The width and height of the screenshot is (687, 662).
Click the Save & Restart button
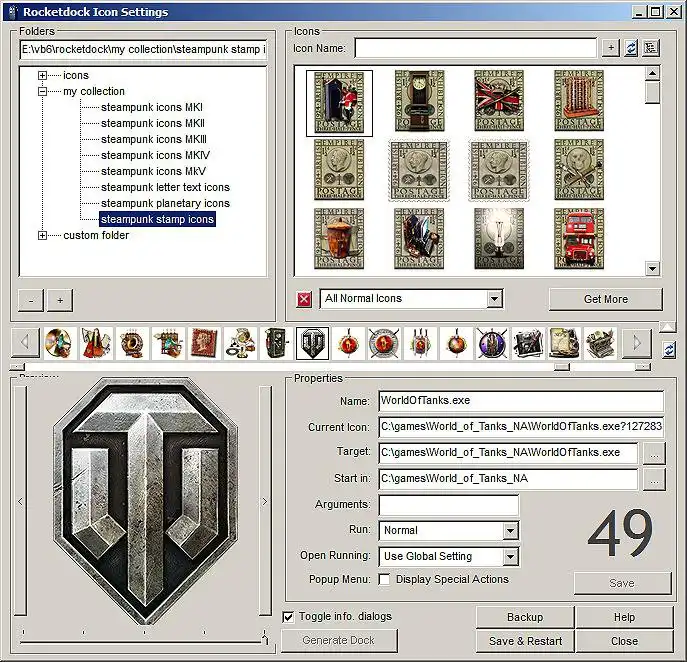click(x=525, y=641)
